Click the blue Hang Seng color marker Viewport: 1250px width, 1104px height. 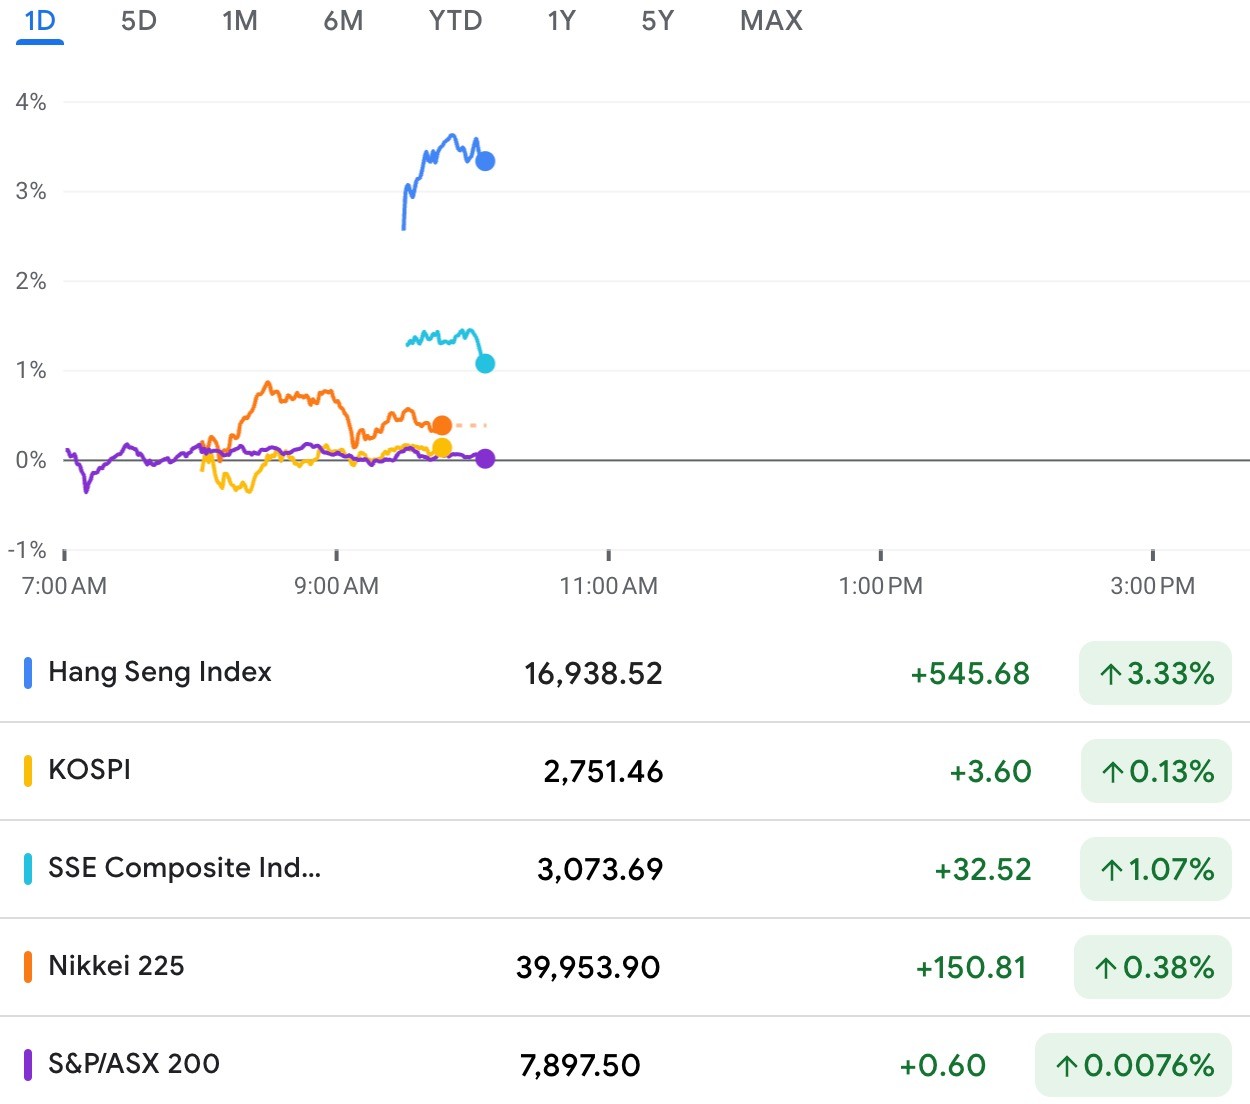coord(28,673)
